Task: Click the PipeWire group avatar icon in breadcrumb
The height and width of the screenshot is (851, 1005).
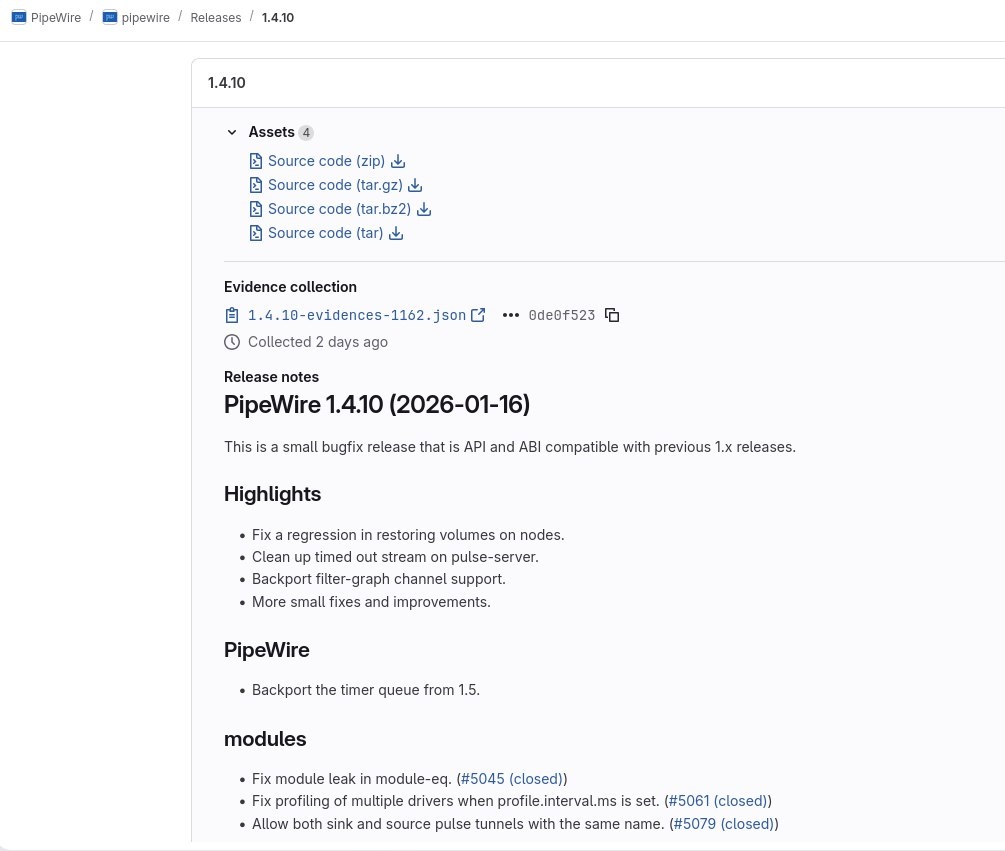Action: click(x=19, y=17)
